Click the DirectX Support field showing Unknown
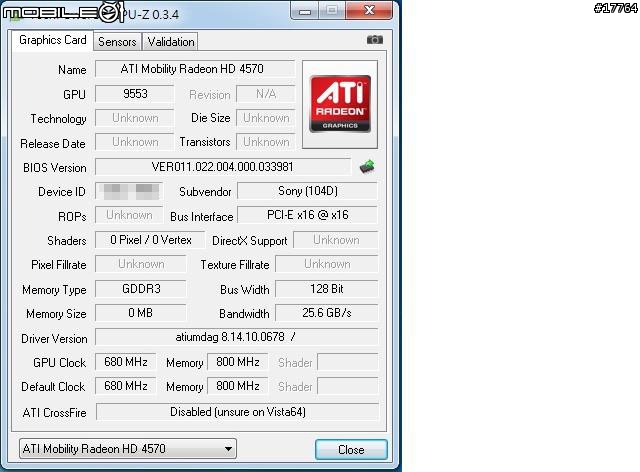 336,240
